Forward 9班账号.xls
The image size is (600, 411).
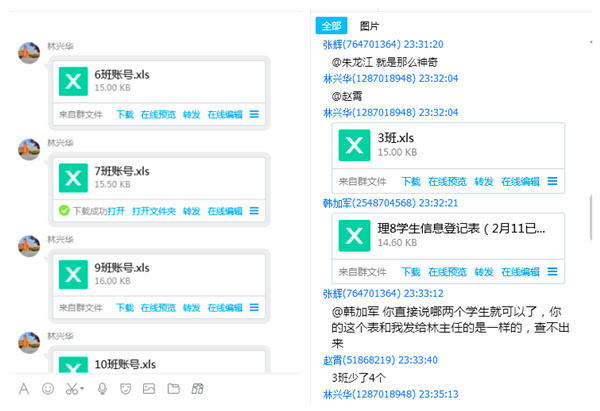(191, 308)
